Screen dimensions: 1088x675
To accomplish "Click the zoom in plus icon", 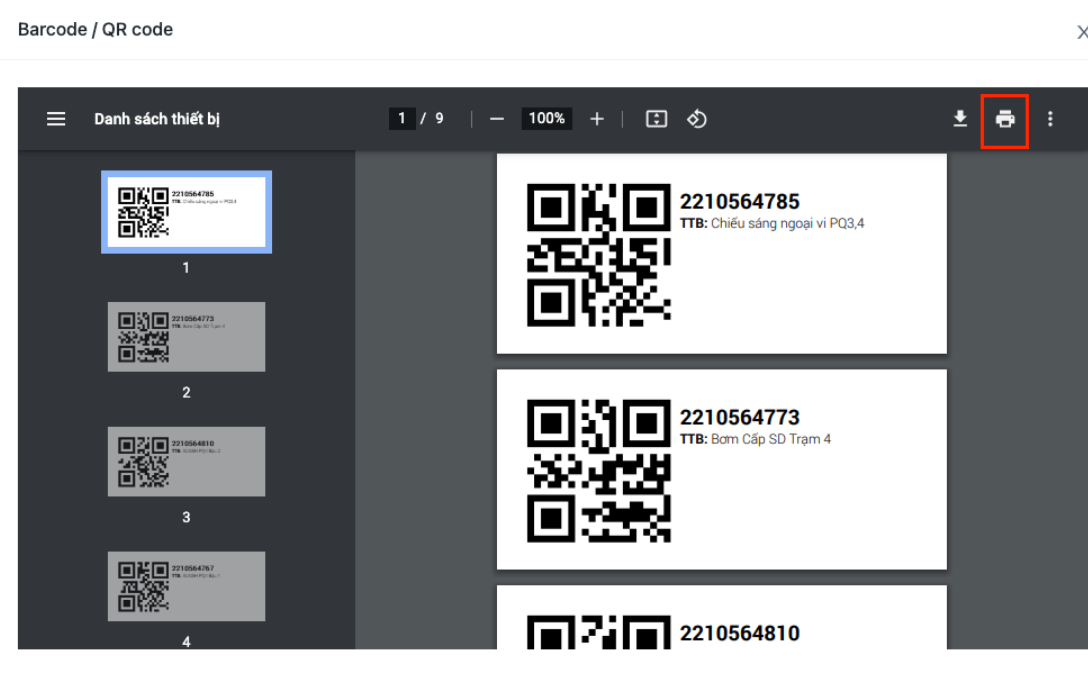I will pos(597,119).
